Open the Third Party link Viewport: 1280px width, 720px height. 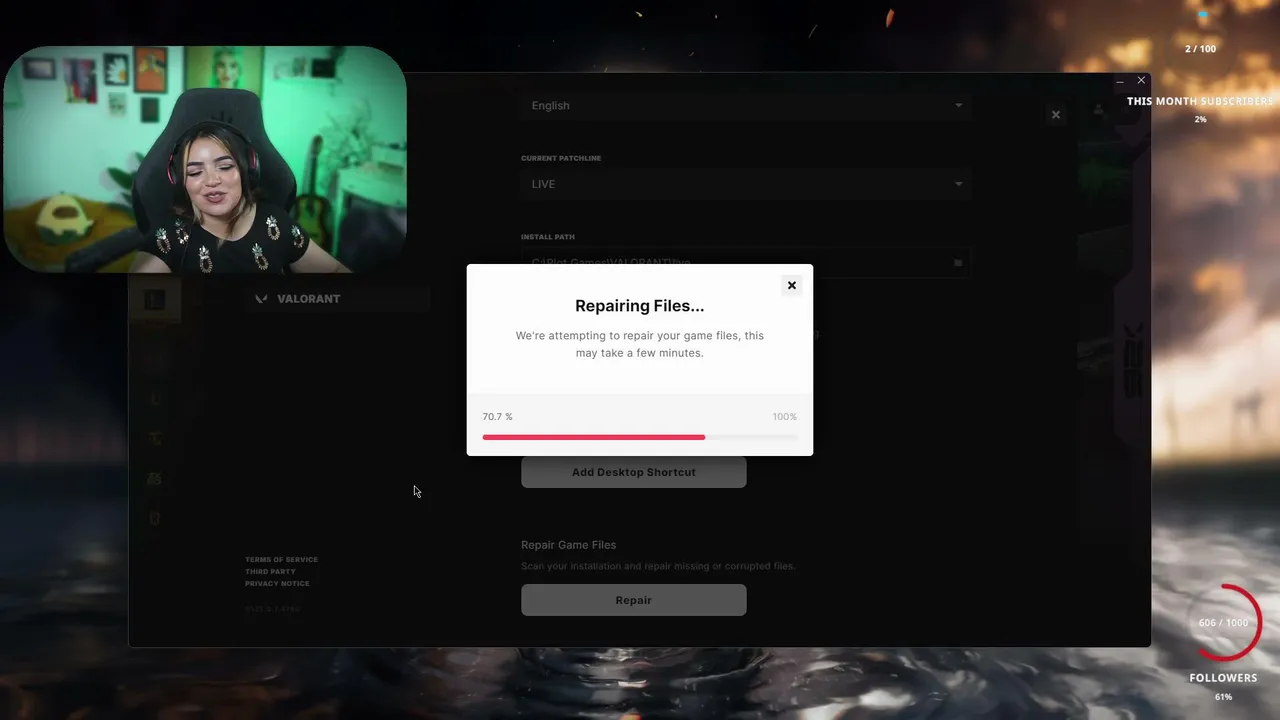(x=270, y=571)
